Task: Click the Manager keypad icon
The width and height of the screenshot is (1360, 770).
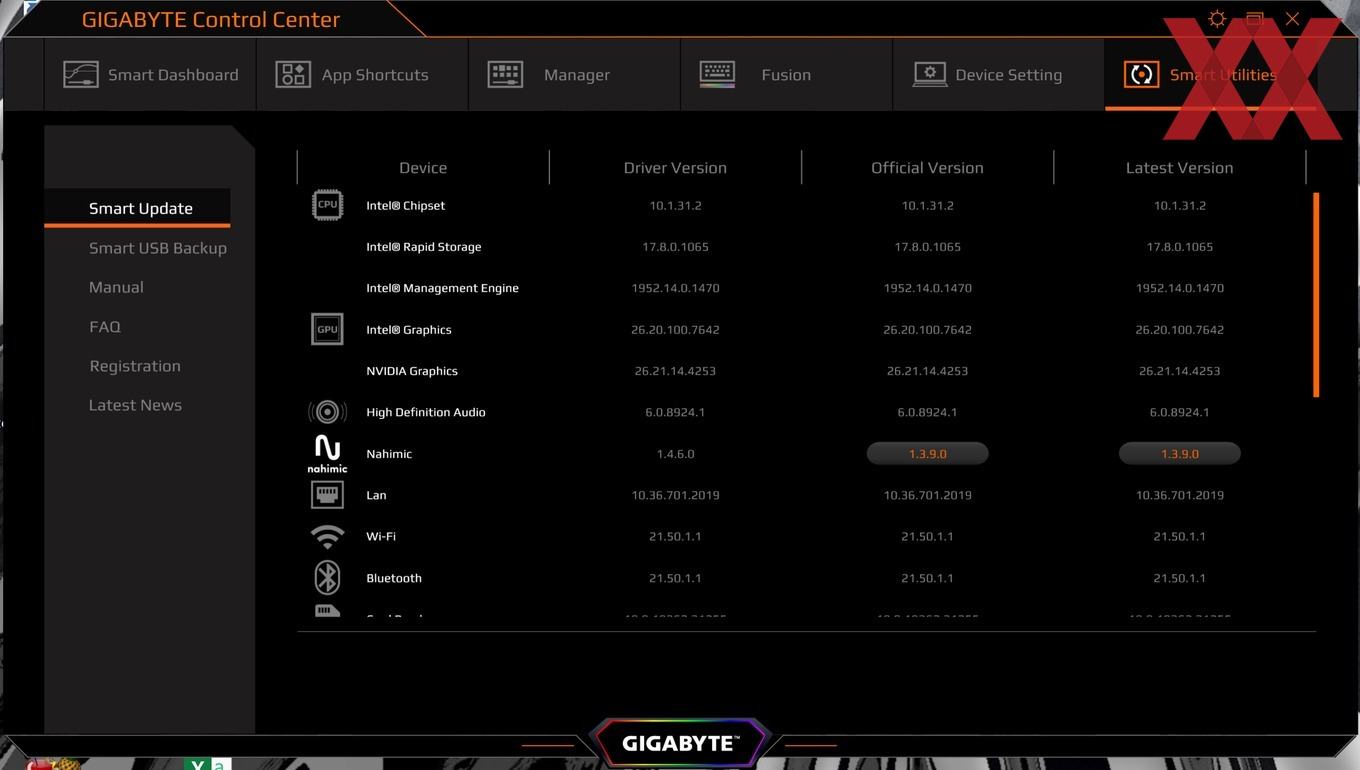Action: [505, 75]
